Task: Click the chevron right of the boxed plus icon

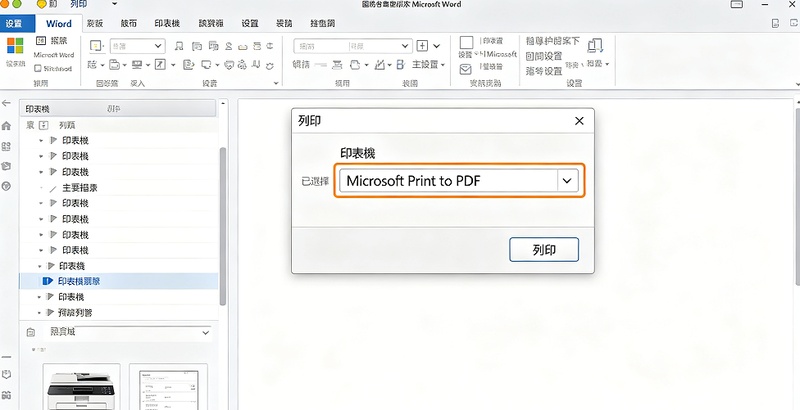Action: click(x=437, y=46)
